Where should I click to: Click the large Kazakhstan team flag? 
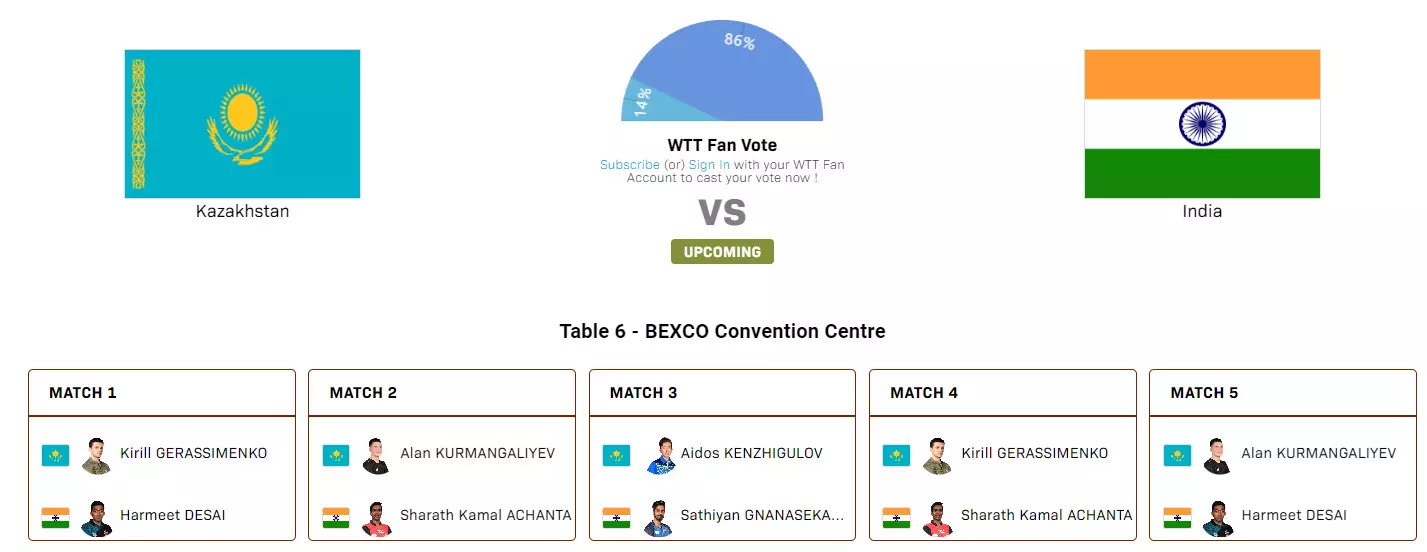coord(242,124)
